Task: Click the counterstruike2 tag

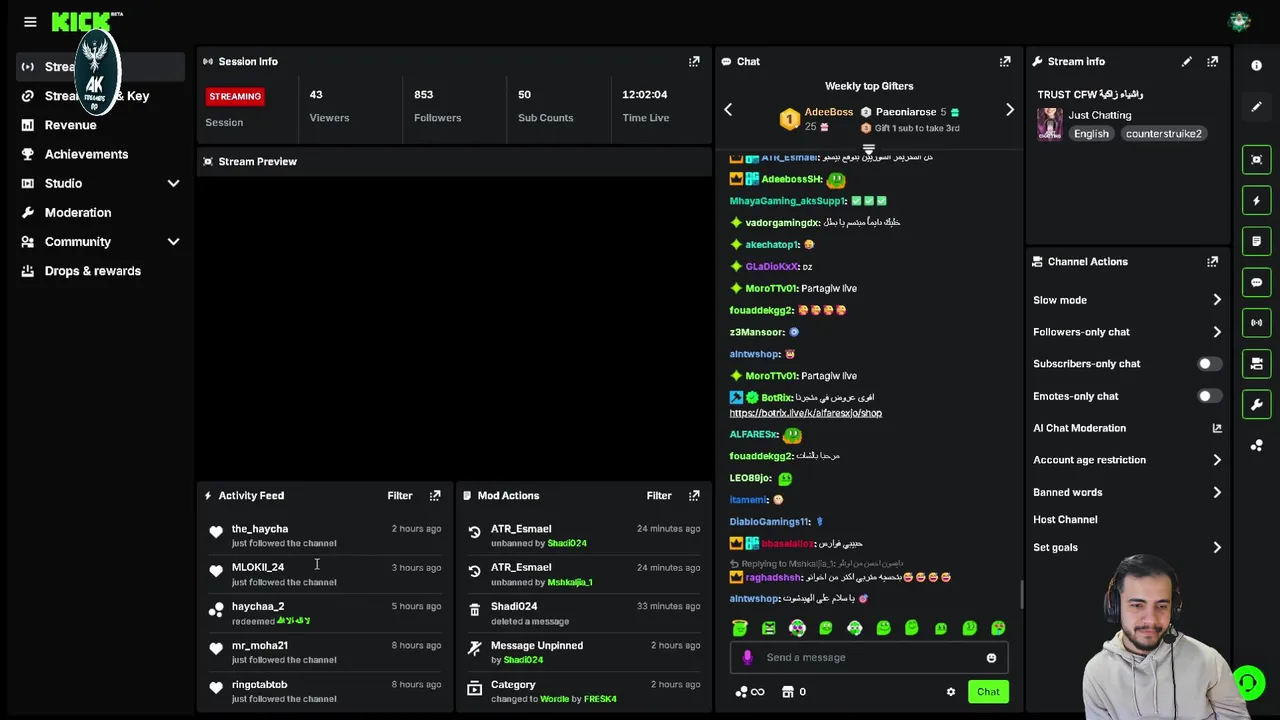Action: (x=1163, y=134)
